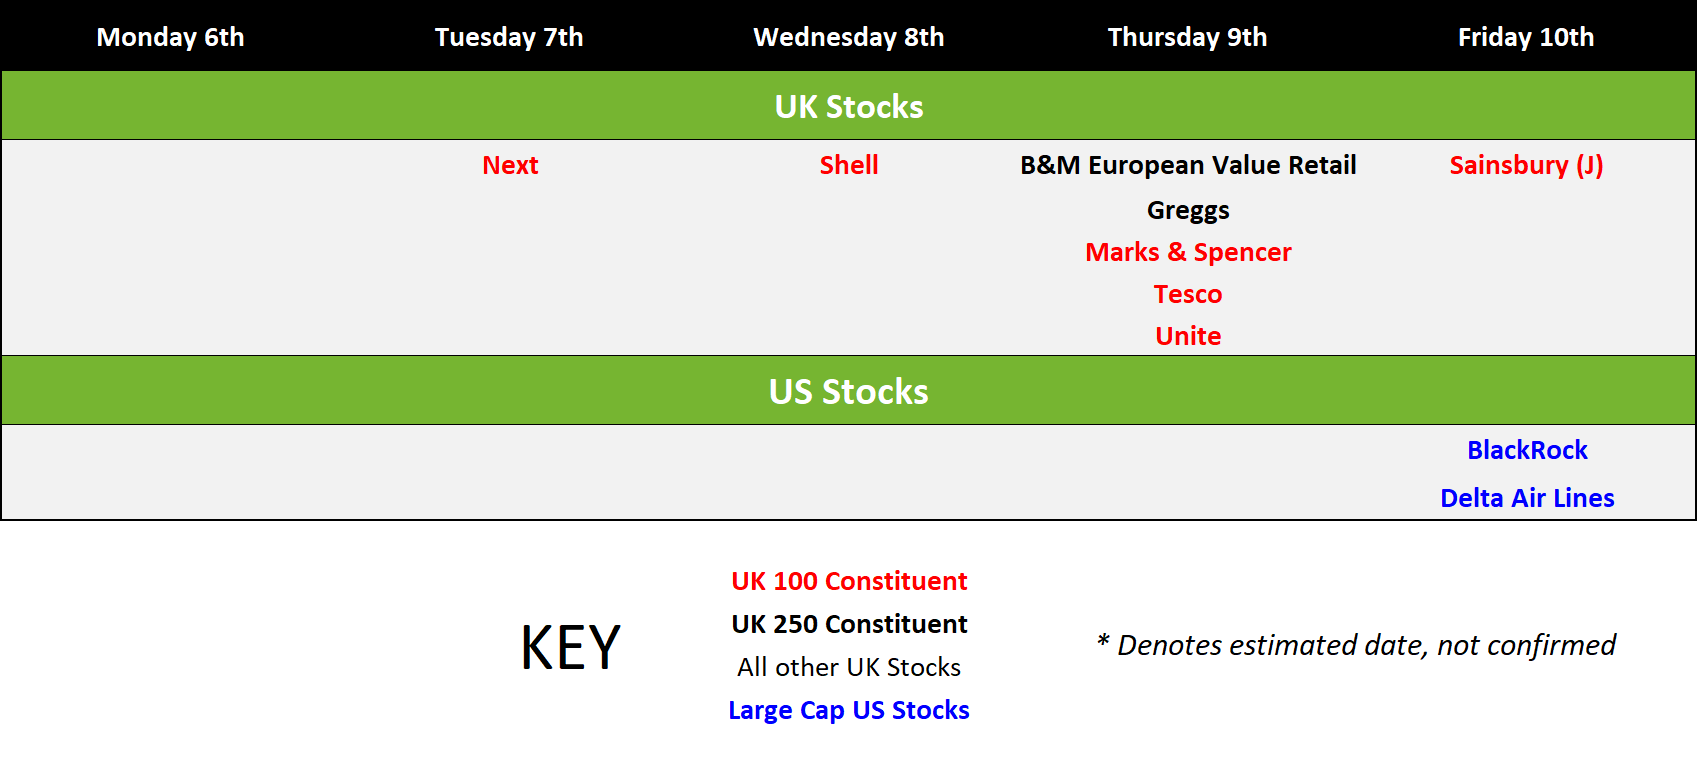
Task: Select Marks & Spencer entry
Action: (1188, 252)
